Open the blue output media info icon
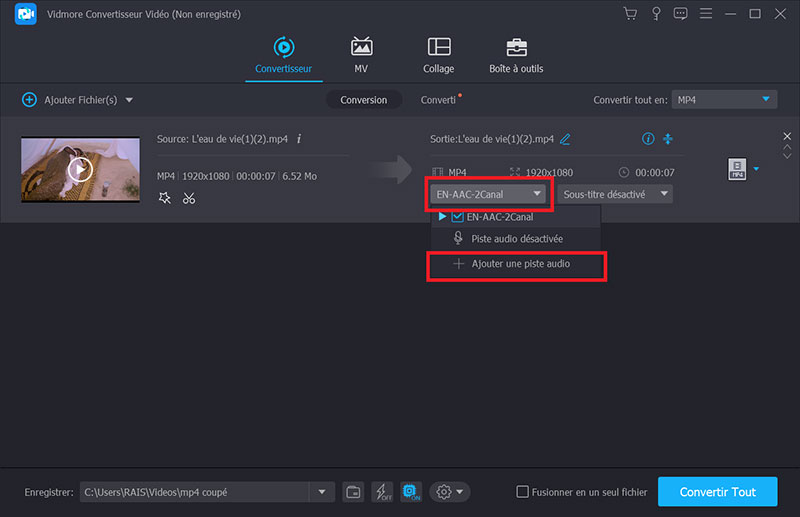 pos(648,139)
